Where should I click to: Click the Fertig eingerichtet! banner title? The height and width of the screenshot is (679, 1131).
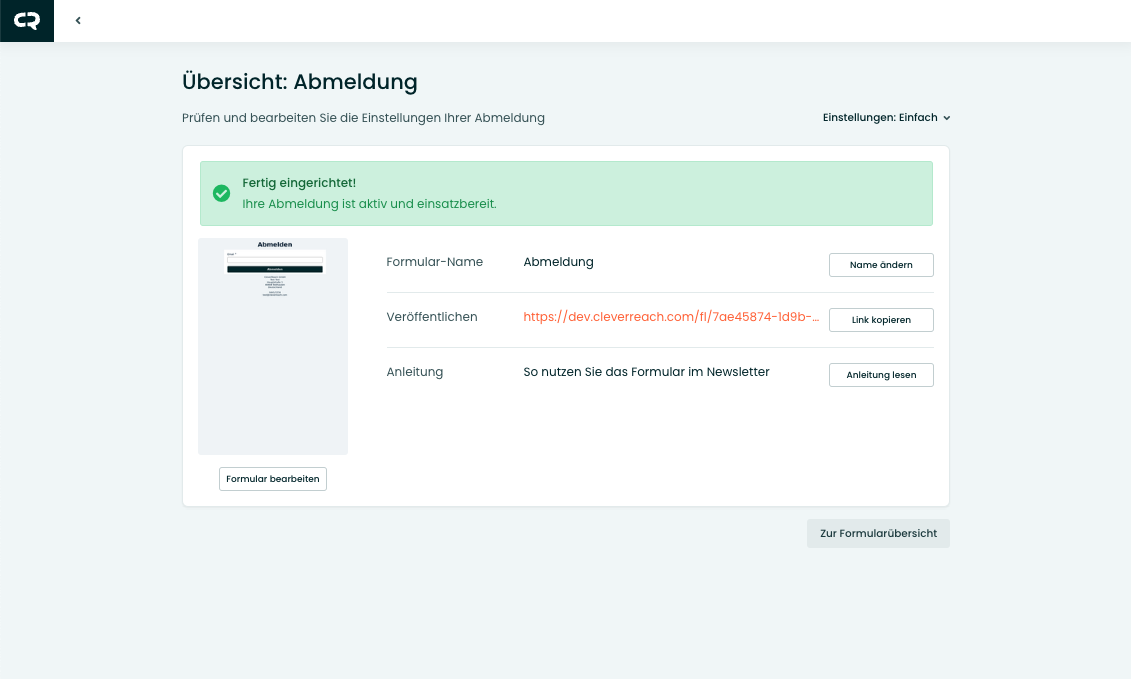click(x=299, y=183)
